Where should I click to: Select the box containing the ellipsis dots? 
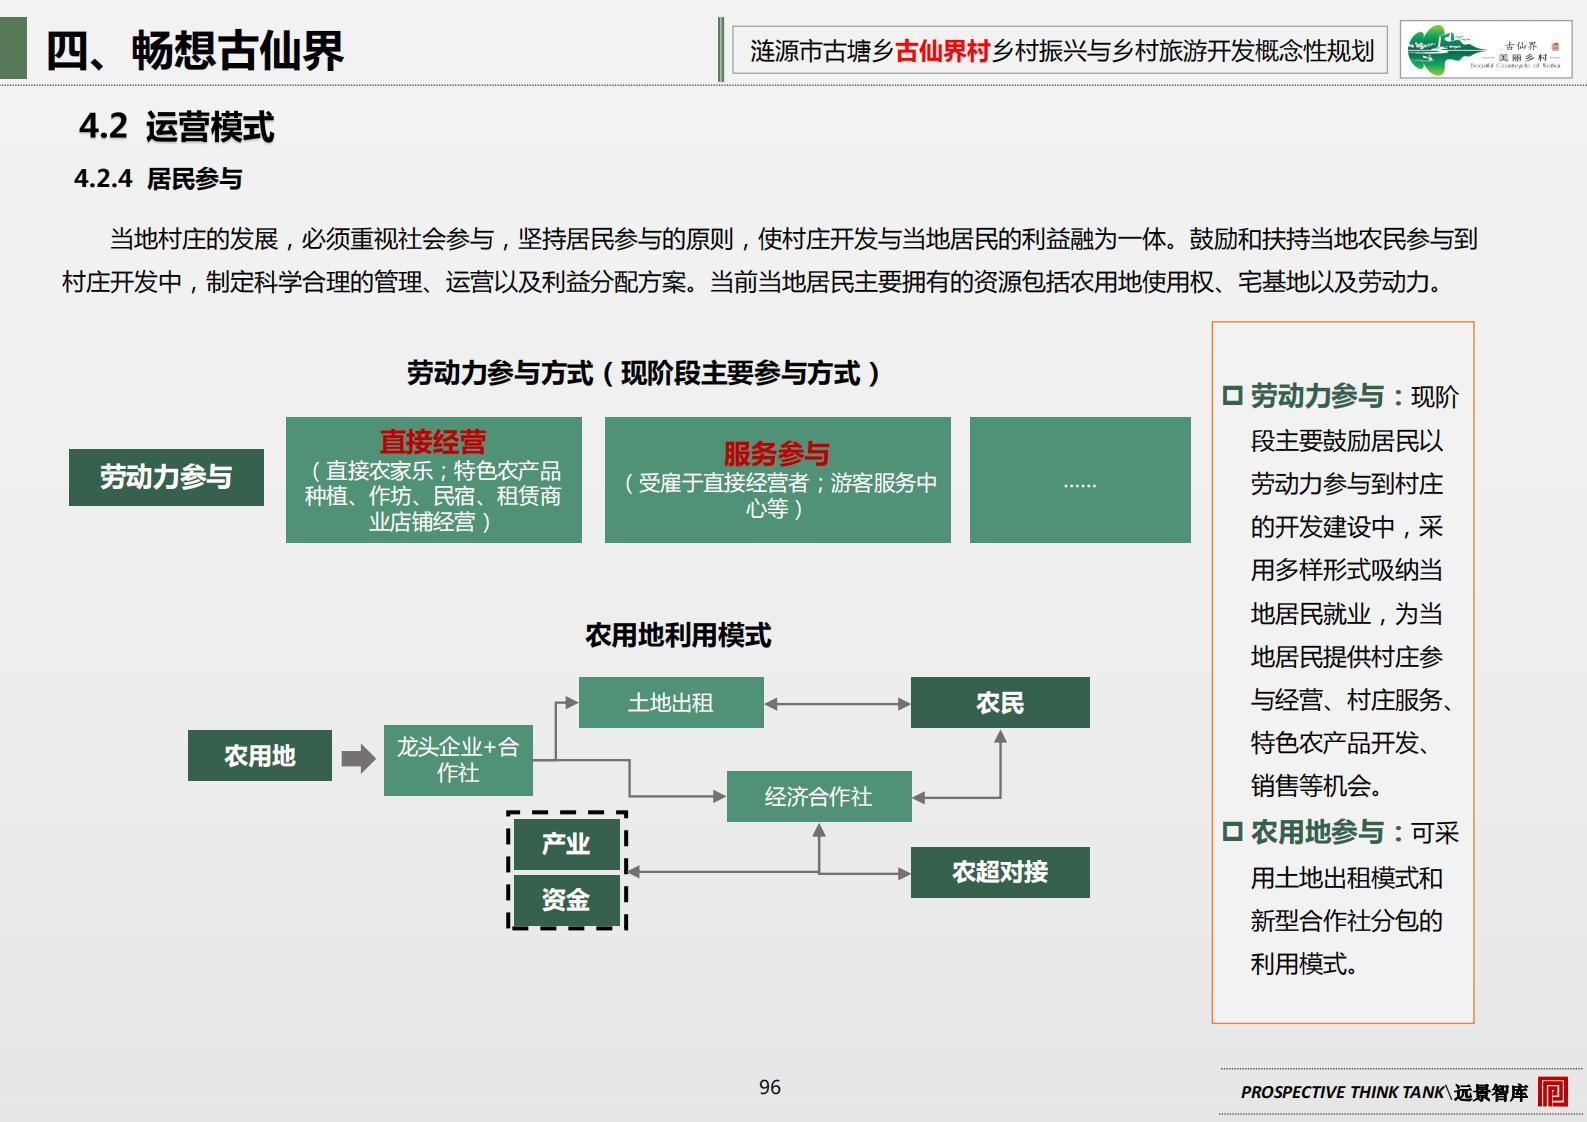[1080, 480]
